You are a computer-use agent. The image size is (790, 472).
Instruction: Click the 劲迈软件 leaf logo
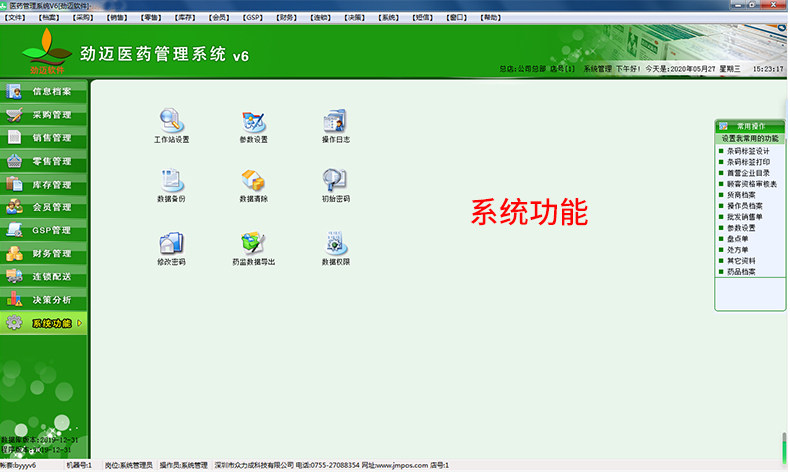(x=46, y=50)
